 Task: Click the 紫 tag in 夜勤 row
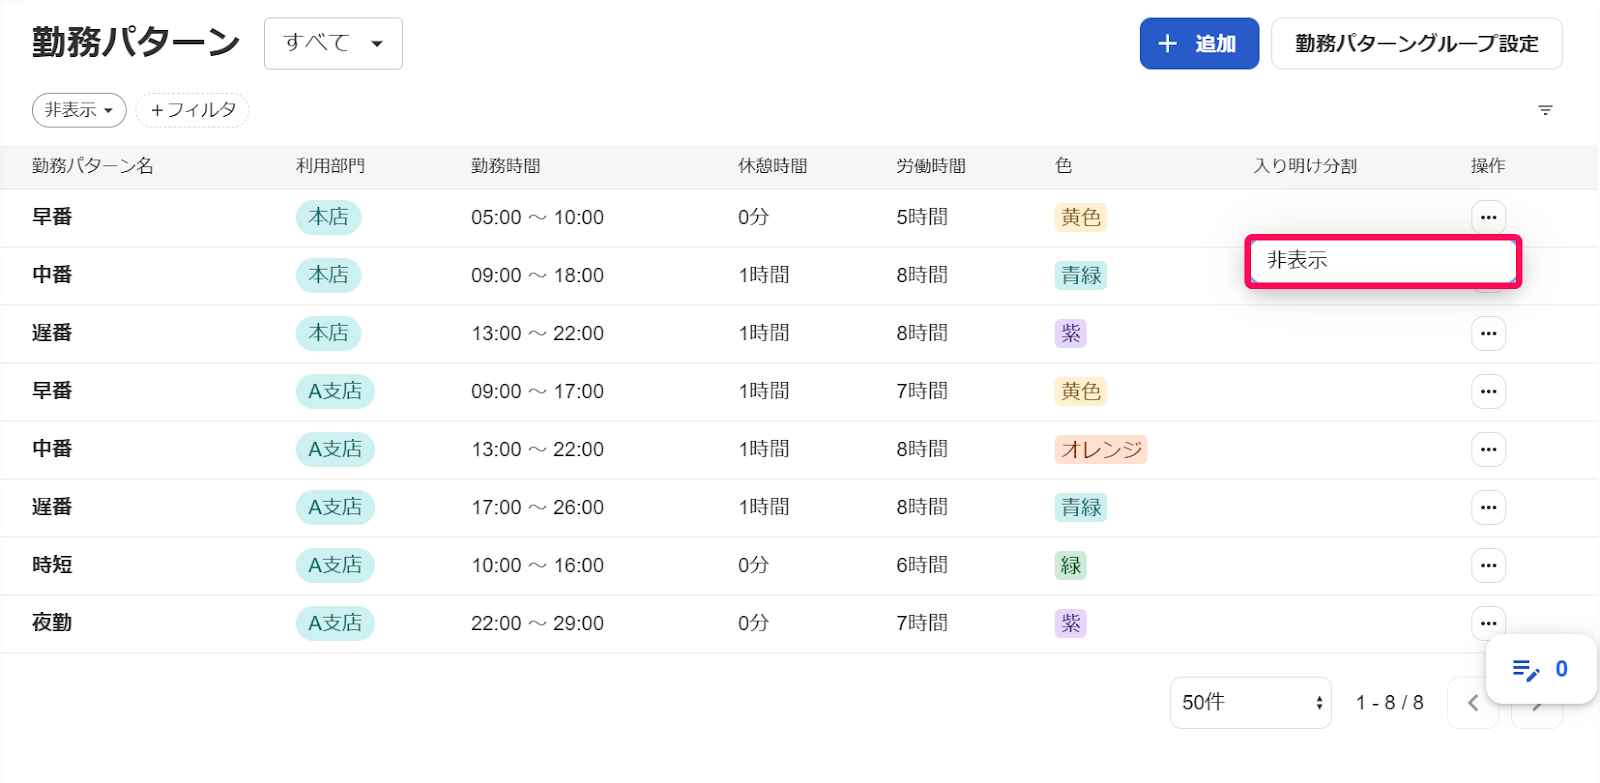(1070, 623)
